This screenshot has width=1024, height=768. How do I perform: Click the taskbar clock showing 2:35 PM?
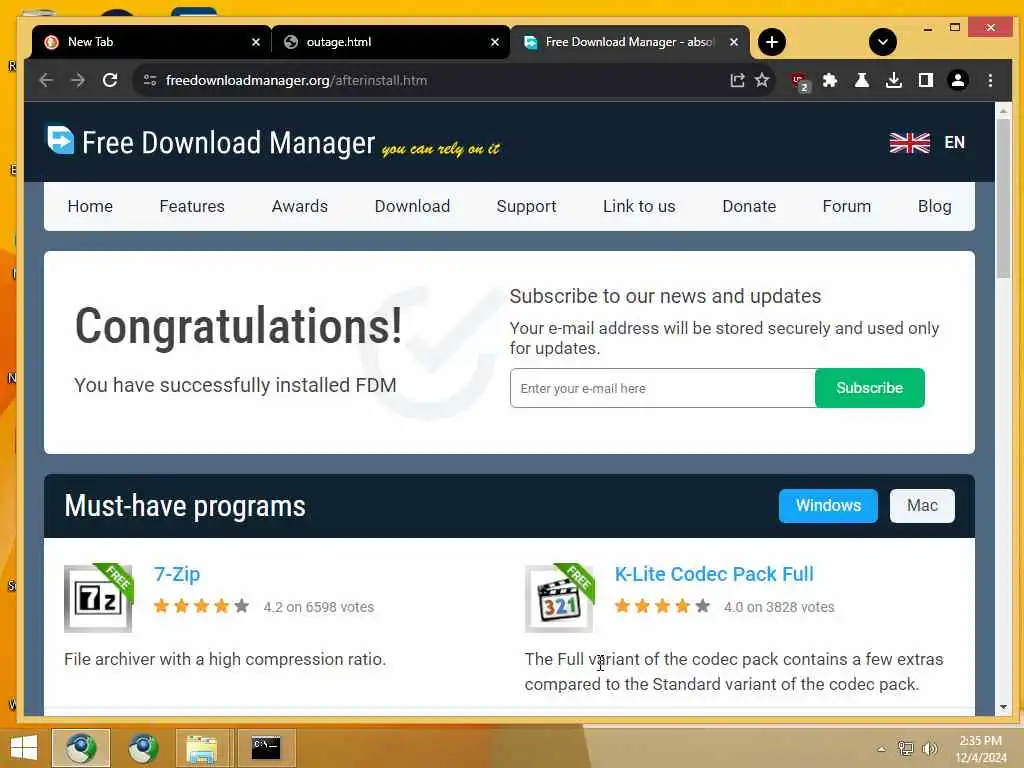coord(981,749)
